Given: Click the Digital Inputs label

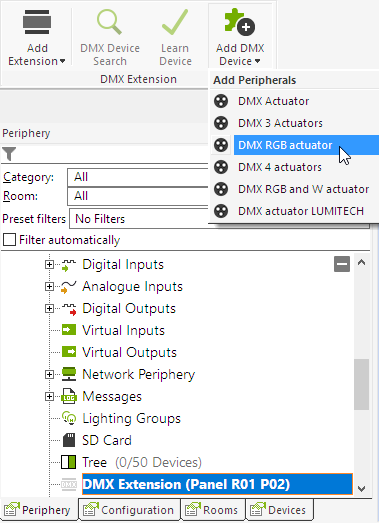Looking at the screenshot, I should coord(123,265).
